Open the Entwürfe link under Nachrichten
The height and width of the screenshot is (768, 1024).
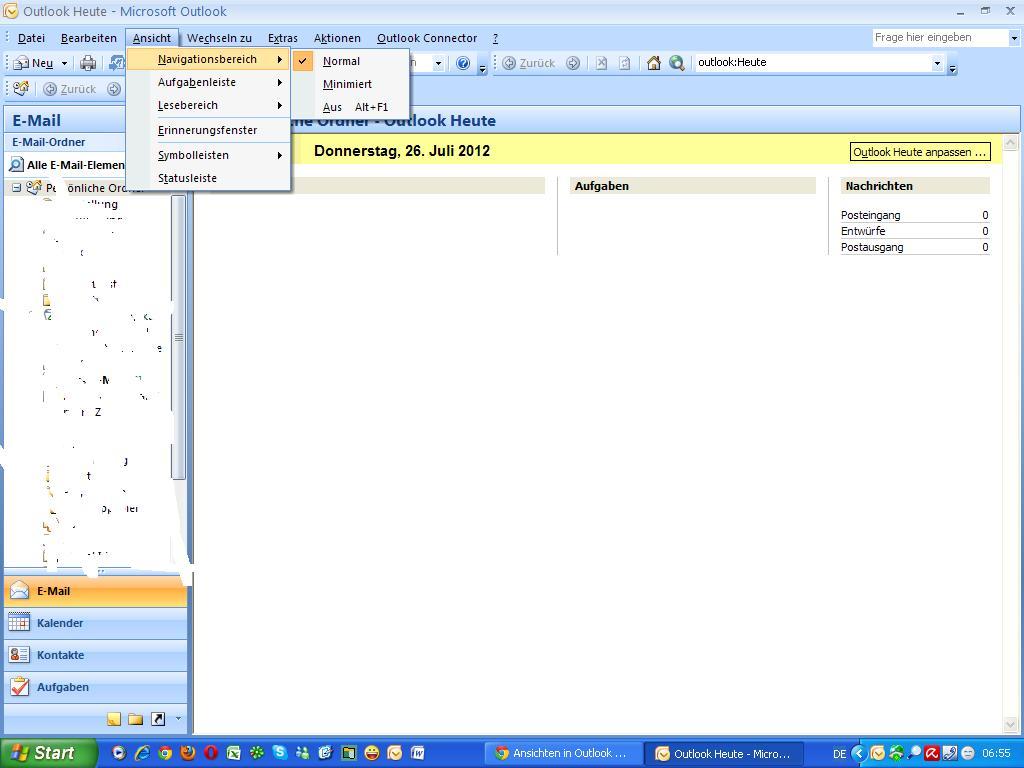point(863,231)
